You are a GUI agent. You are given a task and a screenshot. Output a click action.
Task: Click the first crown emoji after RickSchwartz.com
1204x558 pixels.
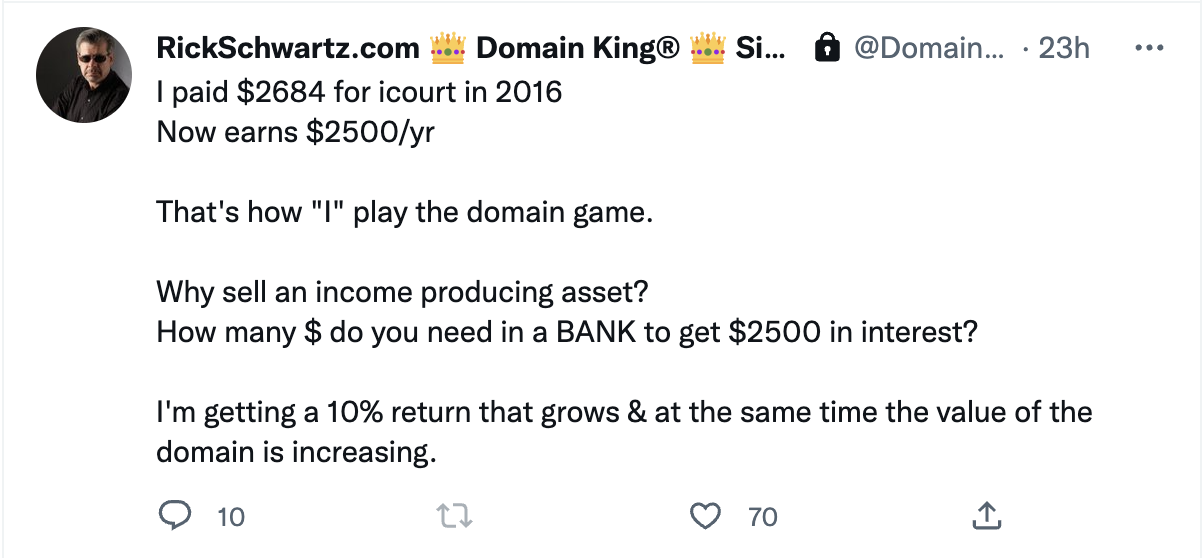[448, 48]
